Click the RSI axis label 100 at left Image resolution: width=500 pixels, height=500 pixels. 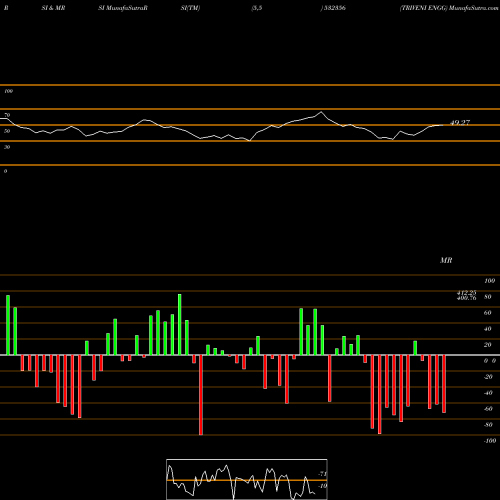coord(8,91)
